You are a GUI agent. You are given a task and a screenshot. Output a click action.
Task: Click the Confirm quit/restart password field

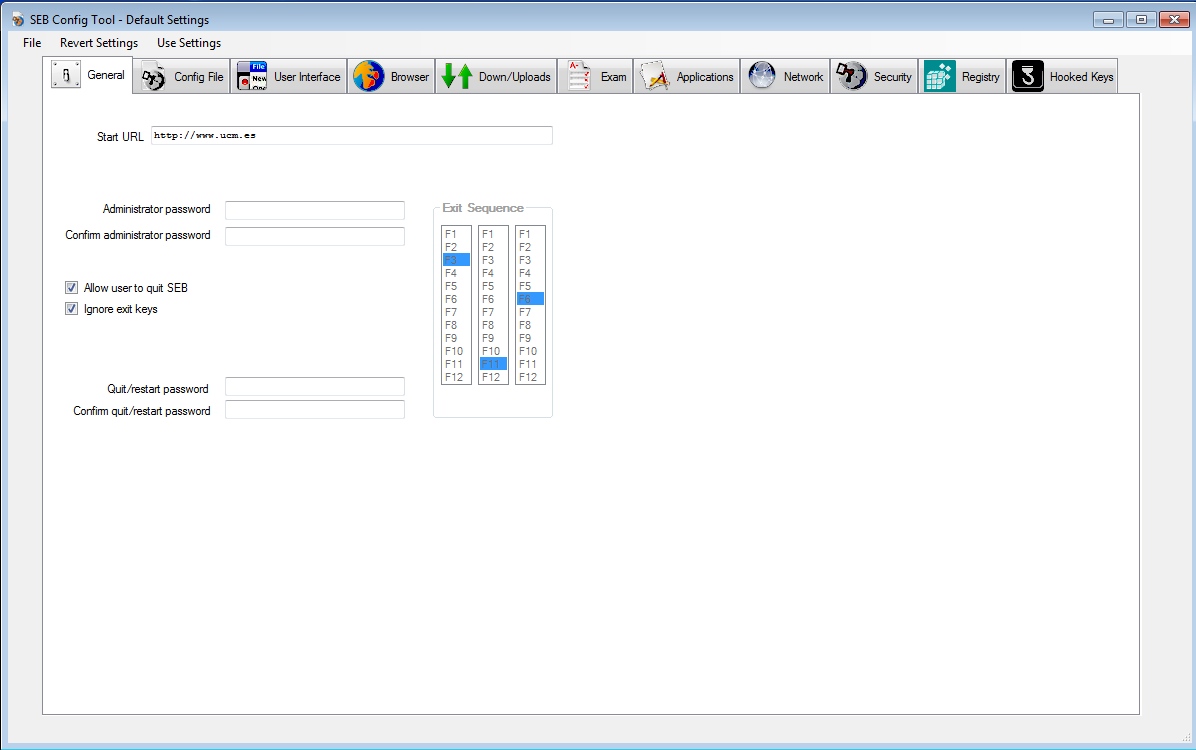click(314, 410)
